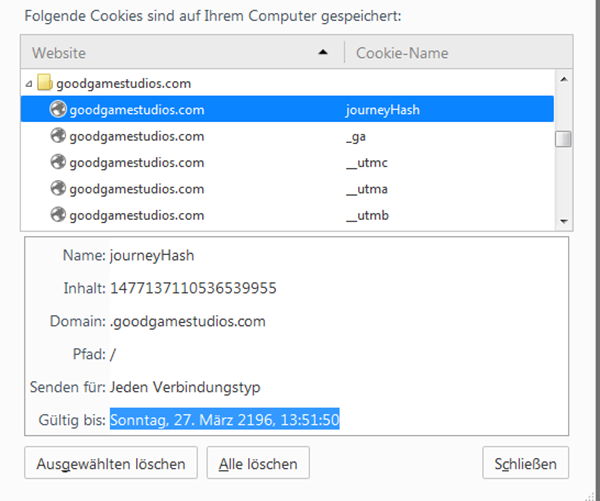Image resolution: width=600 pixels, height=501 pixels.
Task: Click the Senden für value Jeden Verbindungstyp
Action: coord(185,387)
